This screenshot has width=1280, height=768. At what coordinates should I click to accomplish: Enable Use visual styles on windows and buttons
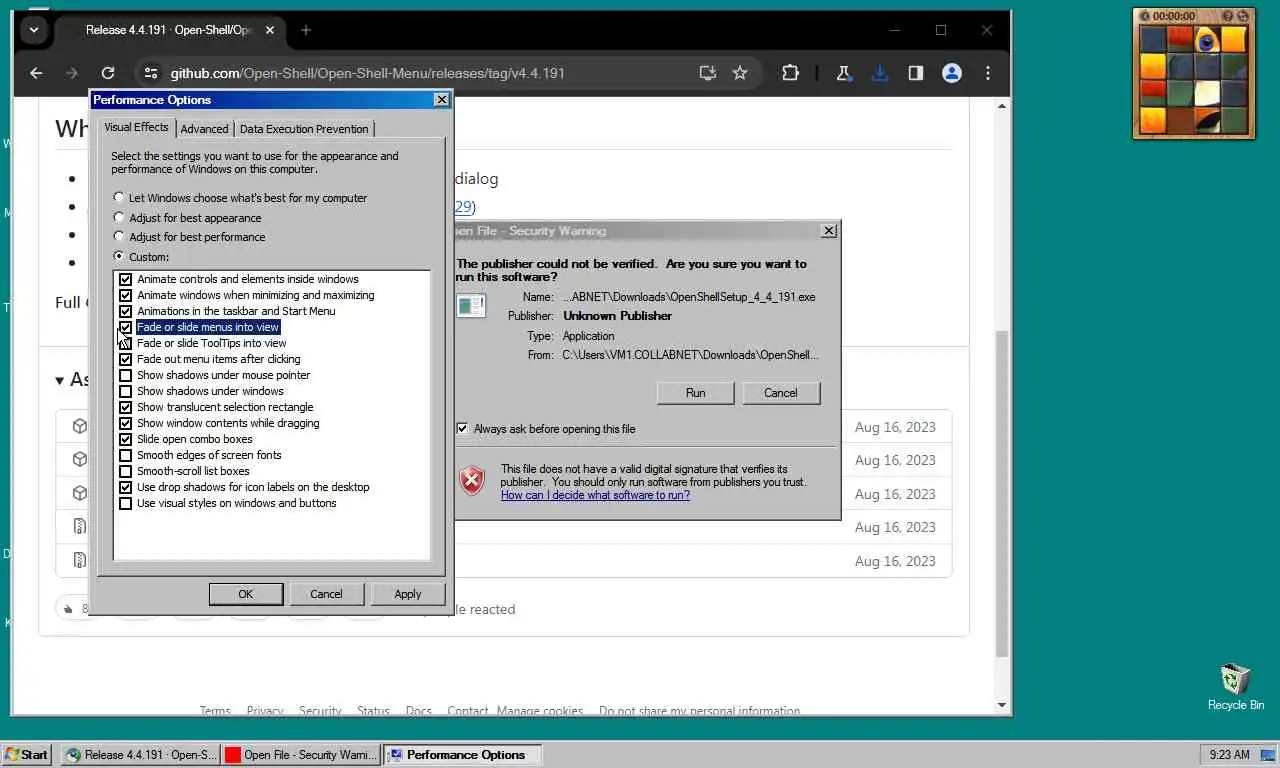pyautogui.click(x=126, y=503)
